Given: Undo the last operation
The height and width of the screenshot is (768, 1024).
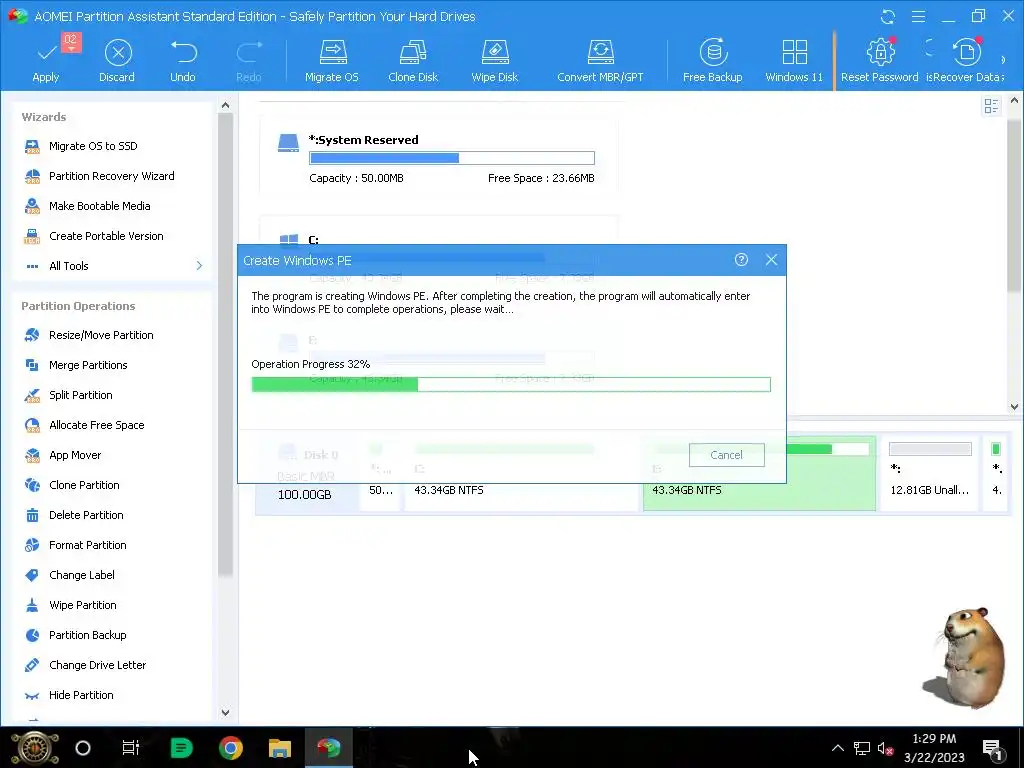Looking at the screenshot, I should point(183,61).
